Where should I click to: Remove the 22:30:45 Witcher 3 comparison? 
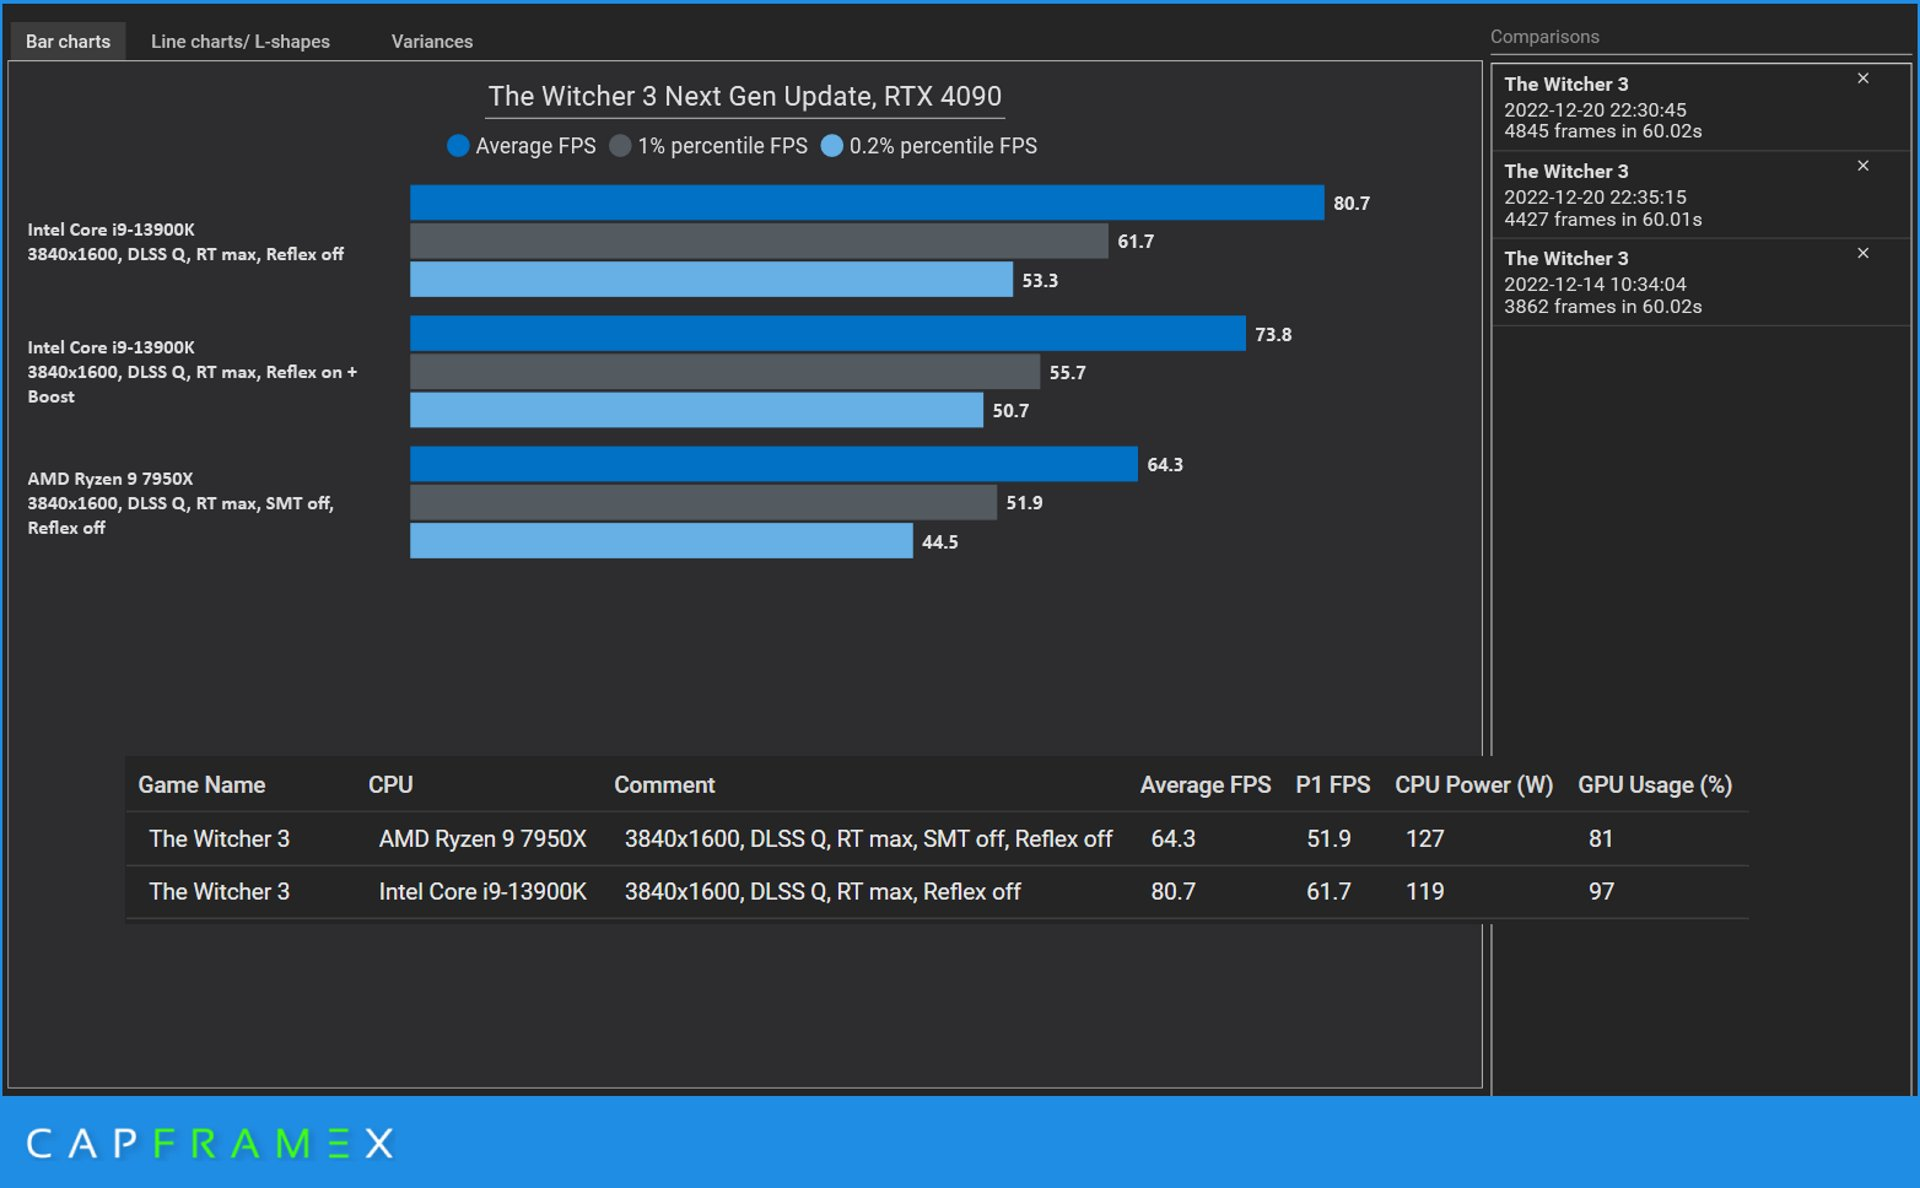pos(1863,79)
